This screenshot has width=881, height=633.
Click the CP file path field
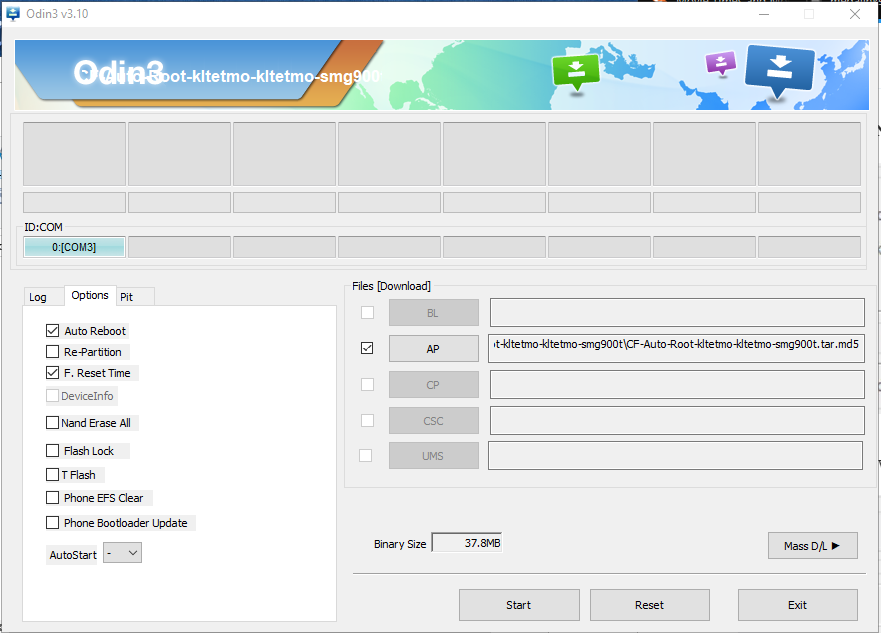[x=677, y=385]
